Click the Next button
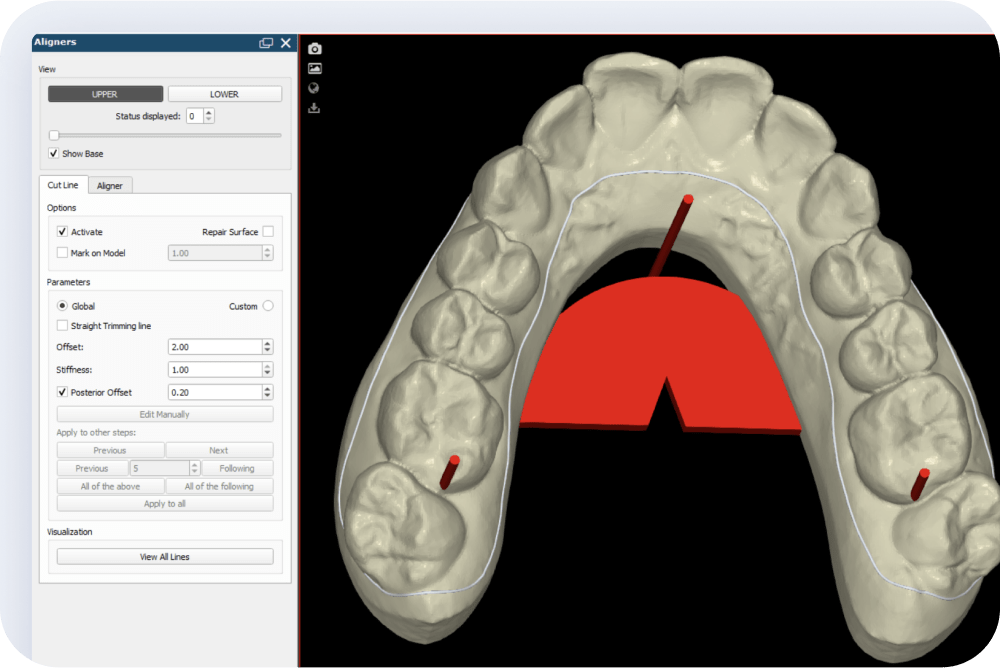The width and height of the screenshot is (1000, 668). [x=219, y=450]
